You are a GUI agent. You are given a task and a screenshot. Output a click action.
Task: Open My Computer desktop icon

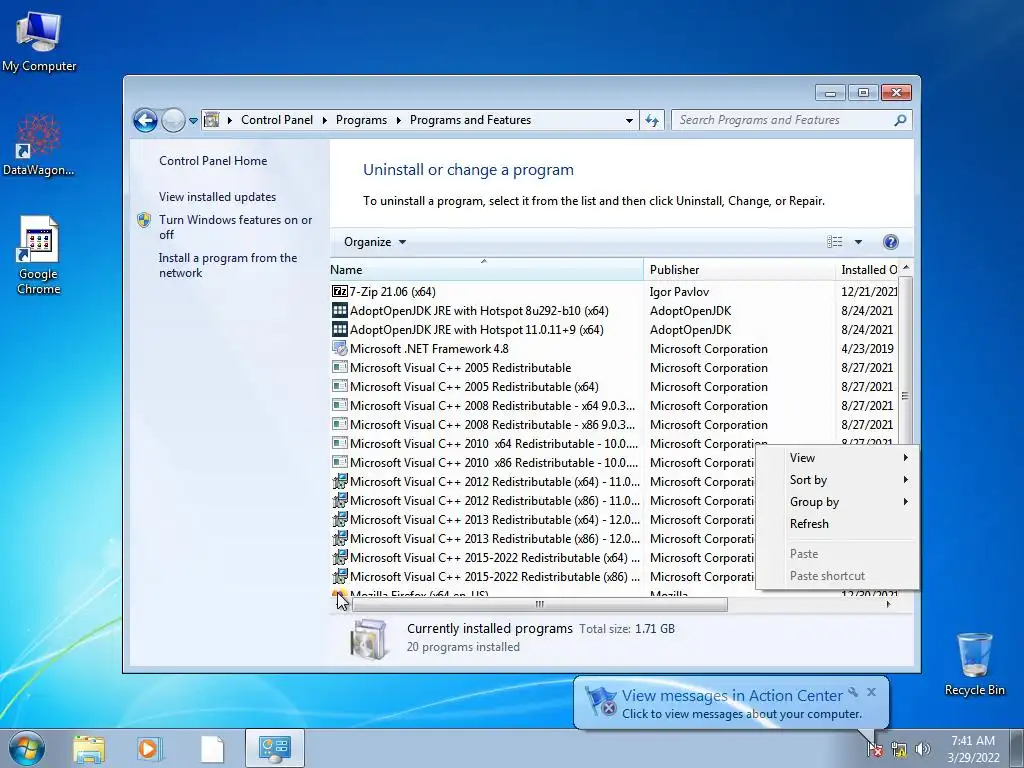[x=39, y=41]
